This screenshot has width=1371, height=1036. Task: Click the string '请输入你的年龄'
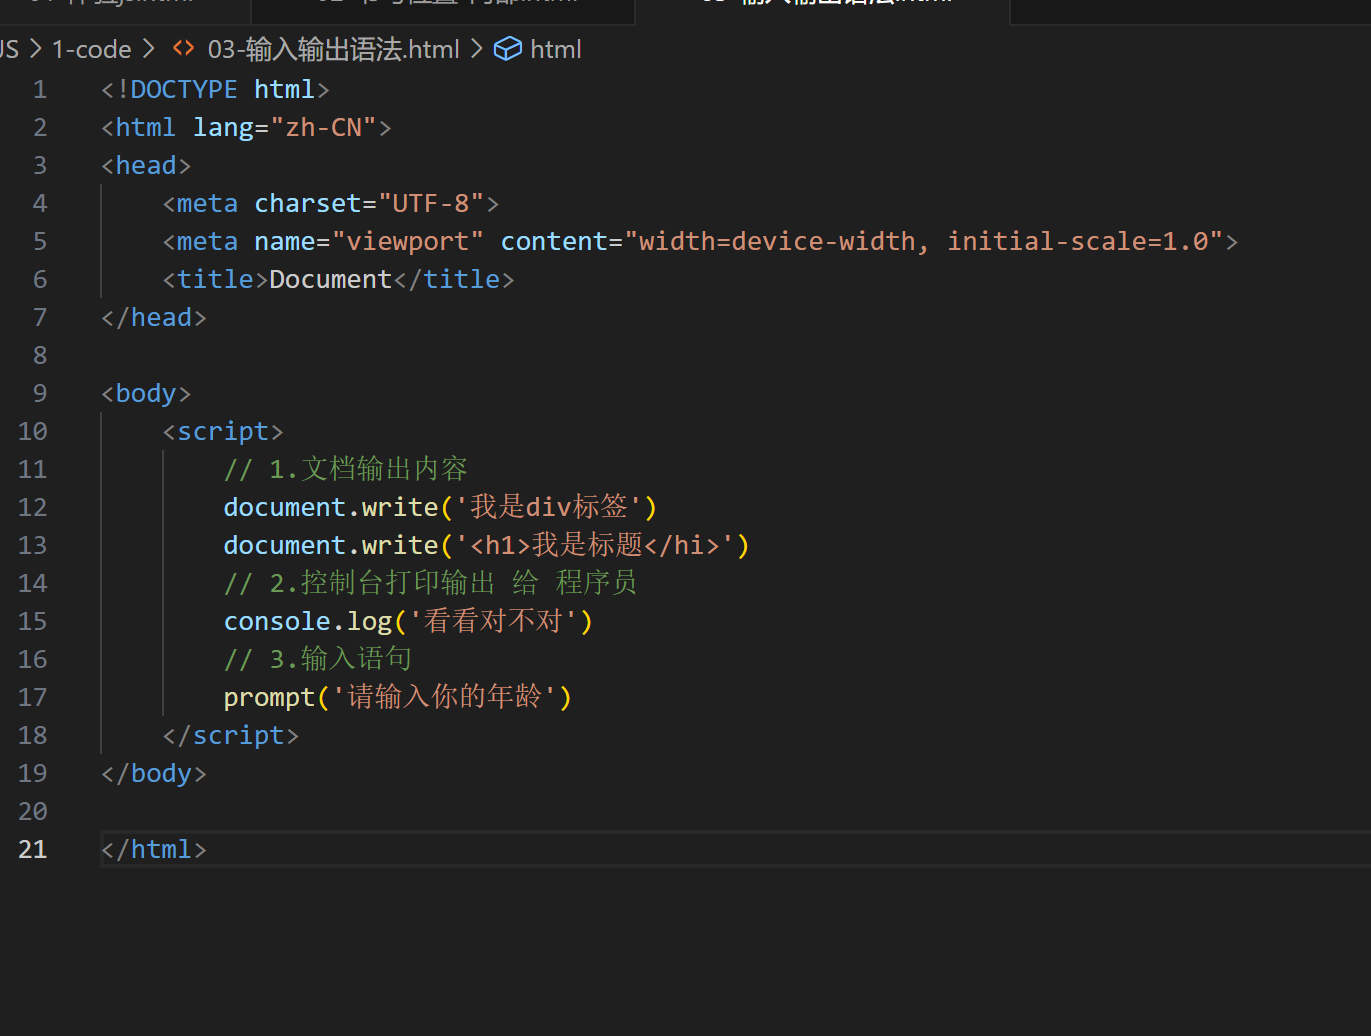[444, 697]
